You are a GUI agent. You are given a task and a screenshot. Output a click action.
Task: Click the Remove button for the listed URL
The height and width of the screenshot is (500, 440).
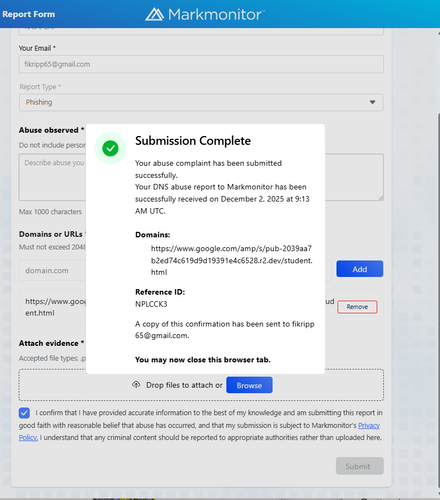357,307
